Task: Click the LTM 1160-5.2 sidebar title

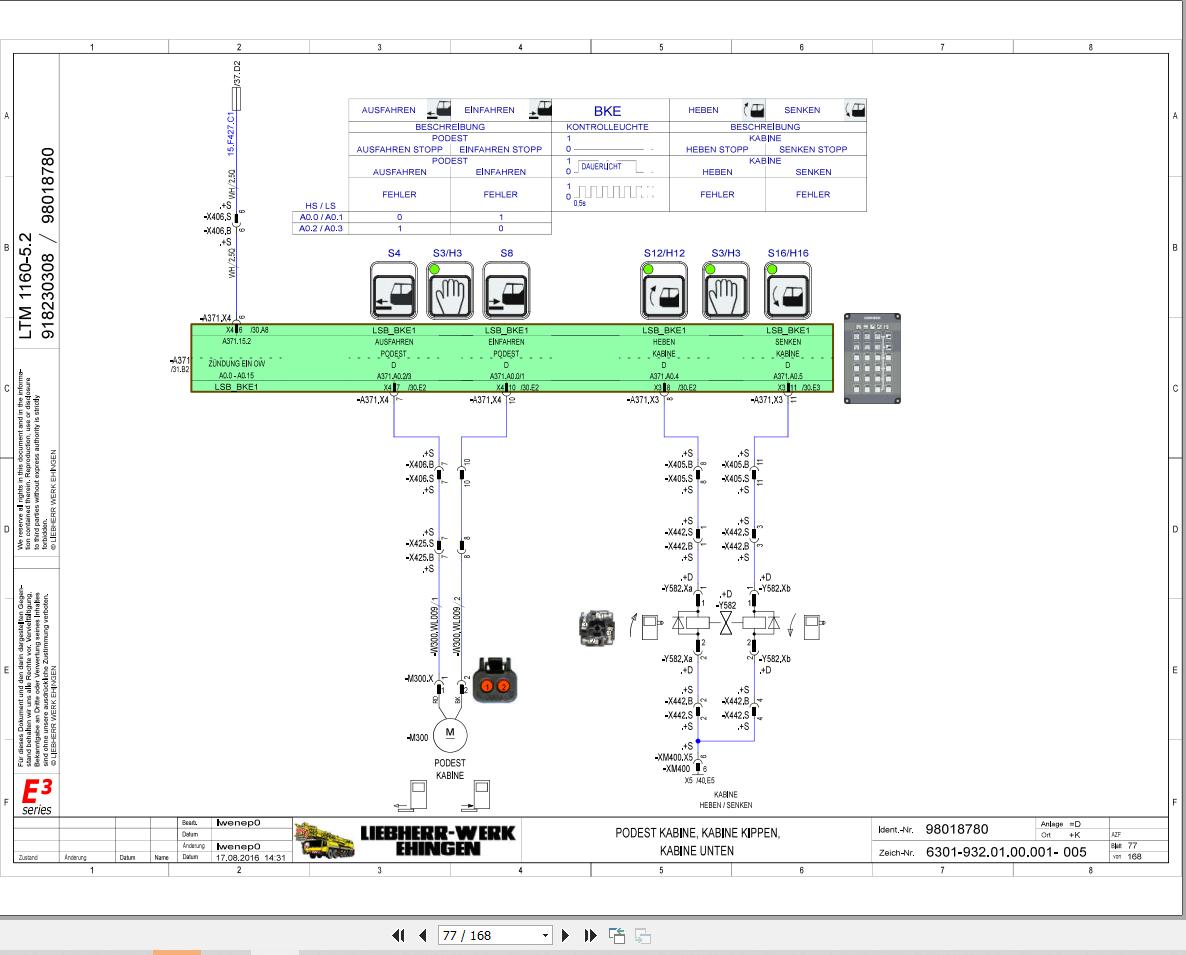Action: 25,285
